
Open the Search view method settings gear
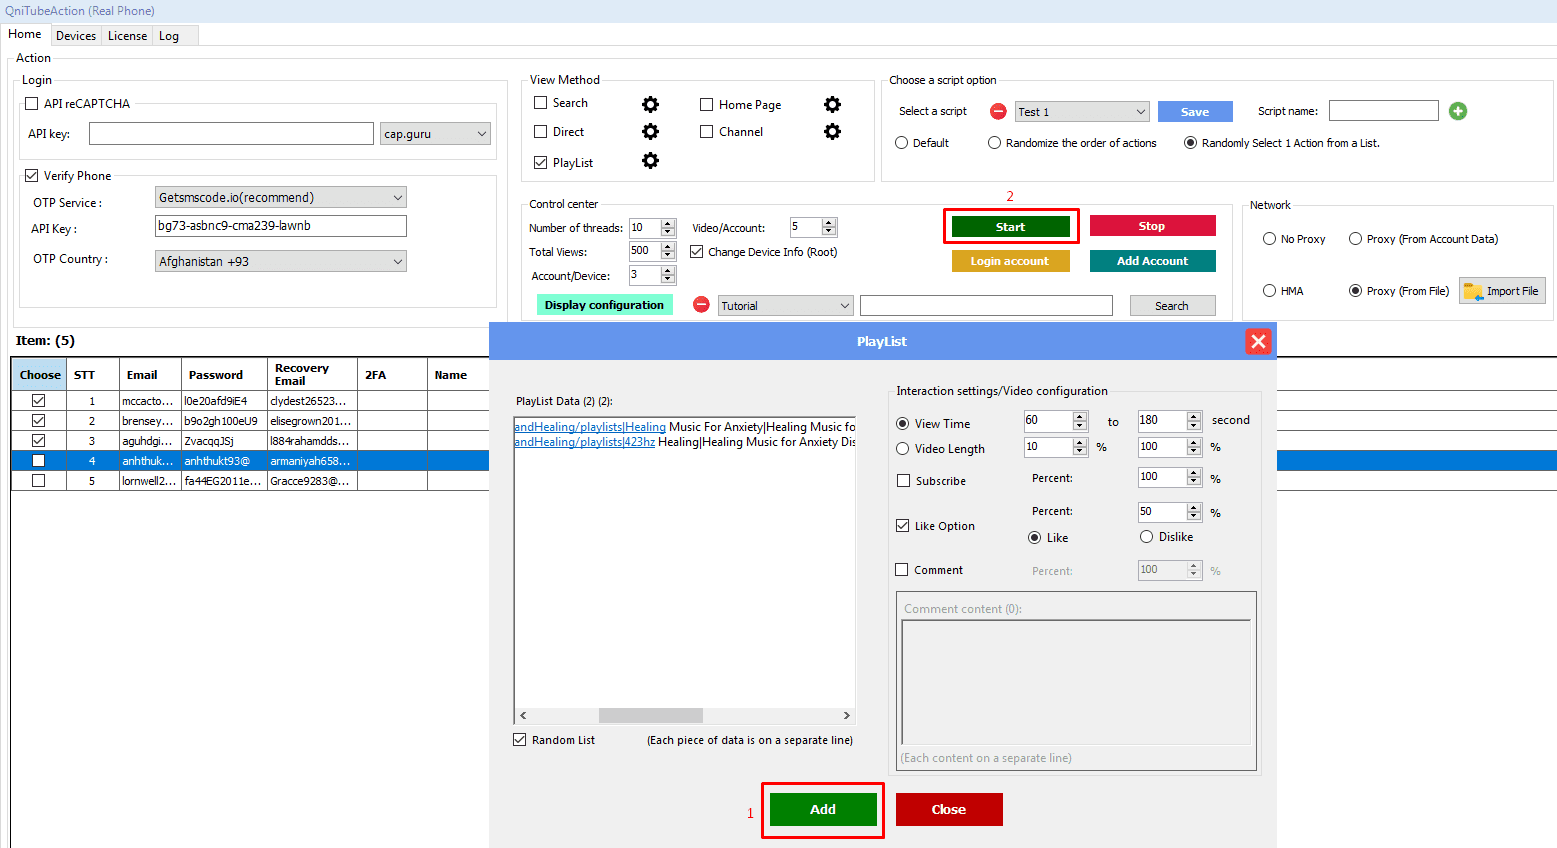650,104
